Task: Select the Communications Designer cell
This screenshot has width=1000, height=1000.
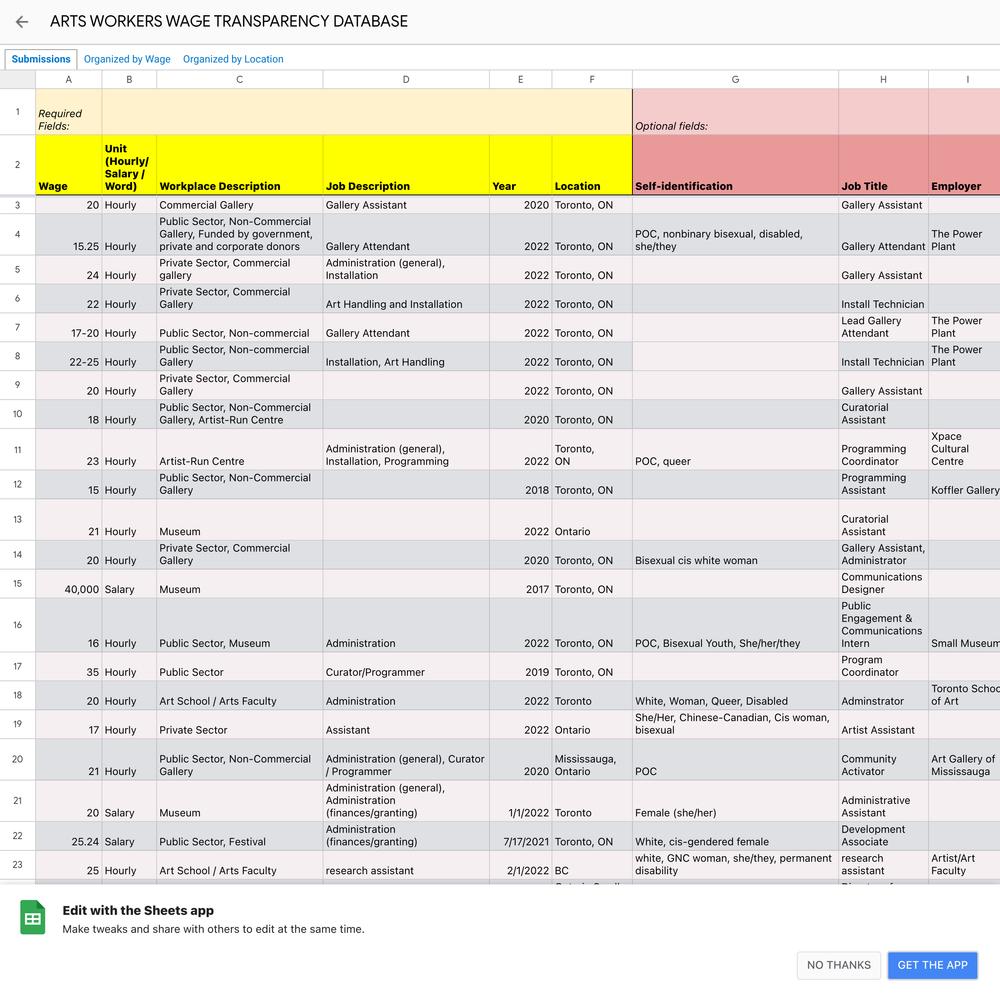Action: (x=883, y=584)
